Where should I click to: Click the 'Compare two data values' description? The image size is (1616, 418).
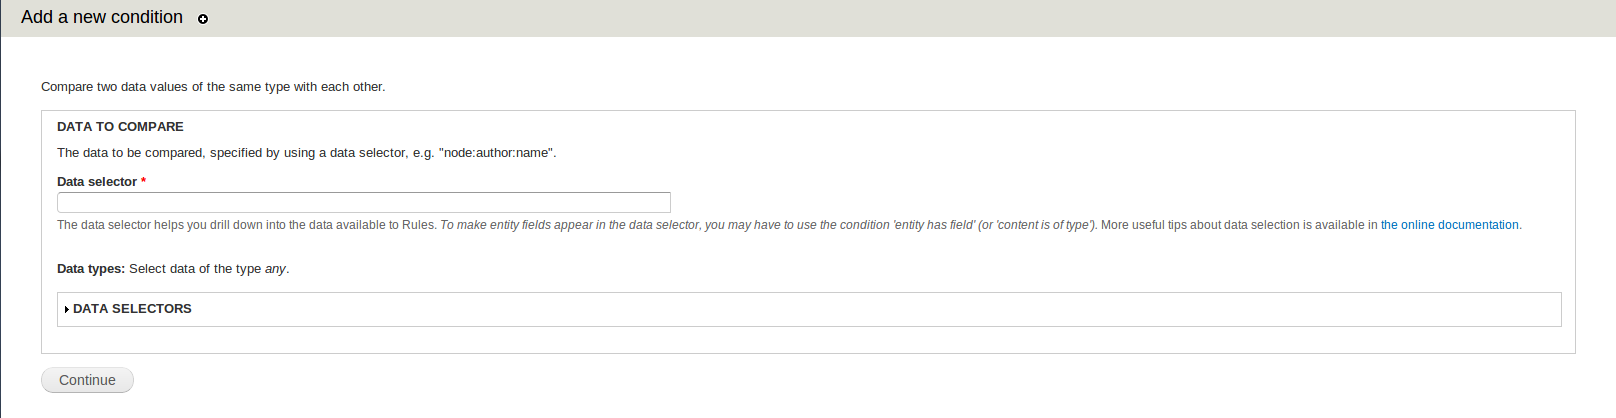[x=213, y=87]
